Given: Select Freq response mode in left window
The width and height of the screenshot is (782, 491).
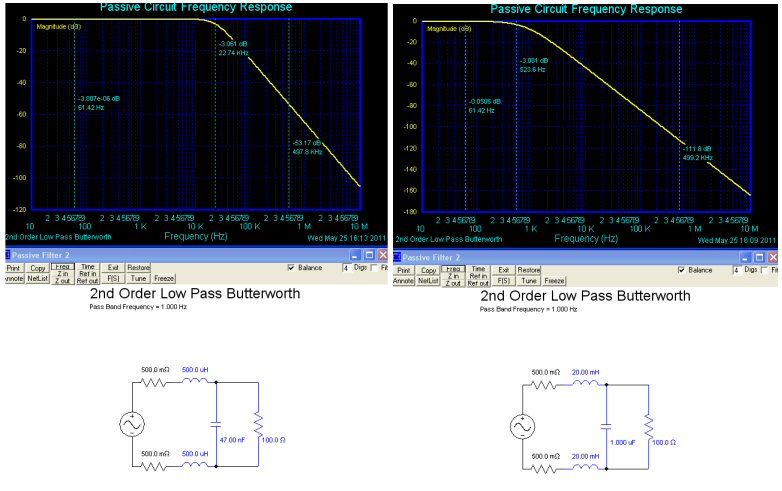Looking at the screenshot, I should tap(61, 268).
